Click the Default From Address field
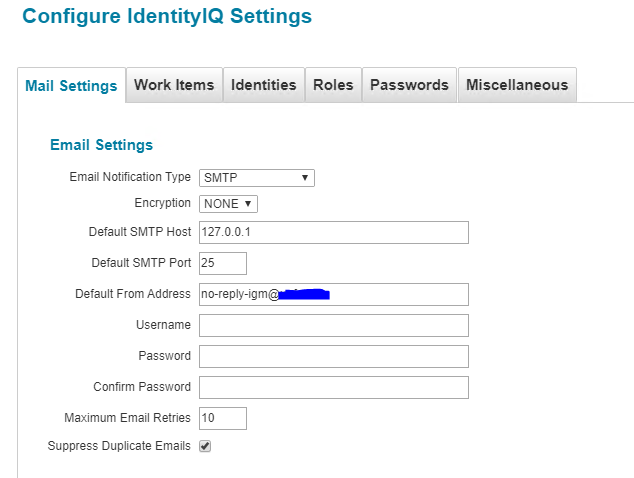Screen dimensions: 634x478 [x=333, y=294]
